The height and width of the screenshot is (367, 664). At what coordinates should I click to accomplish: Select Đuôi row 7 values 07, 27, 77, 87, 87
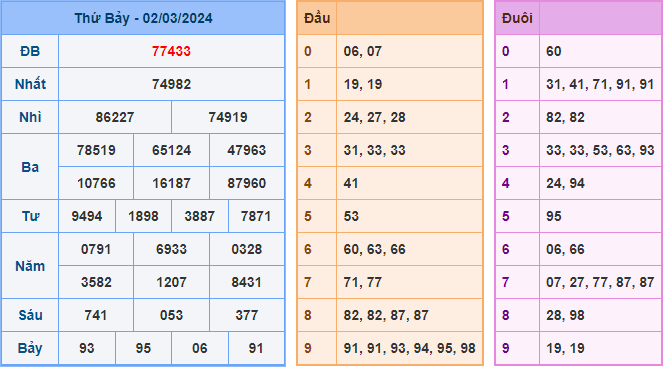pos(600,282)
